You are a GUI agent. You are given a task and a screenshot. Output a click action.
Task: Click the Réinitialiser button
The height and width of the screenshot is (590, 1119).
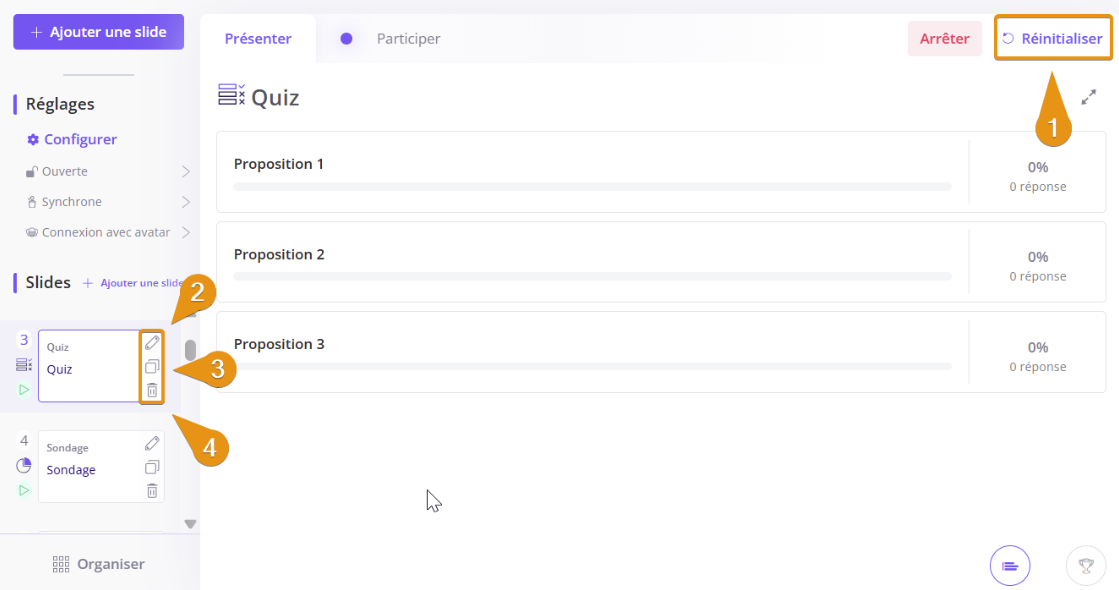point(1052,39)
